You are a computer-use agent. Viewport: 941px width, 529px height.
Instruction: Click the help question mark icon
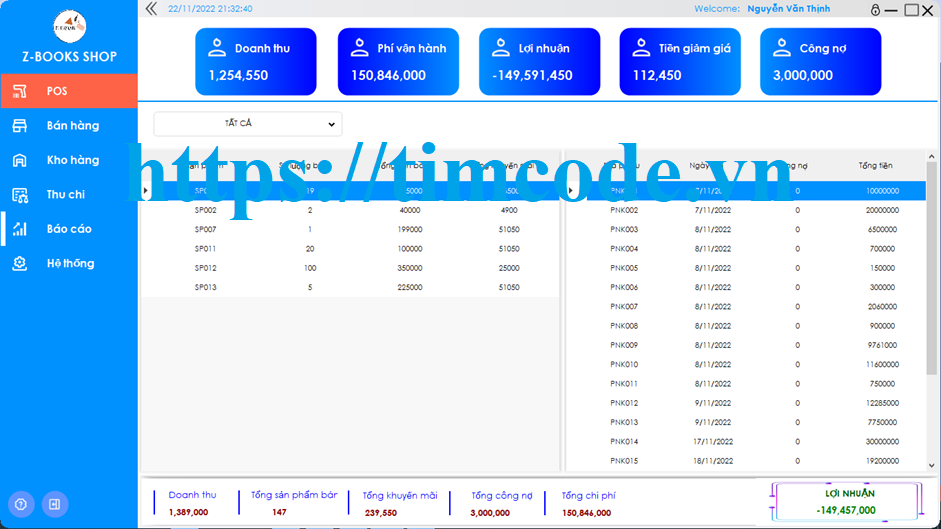point(21,504)
